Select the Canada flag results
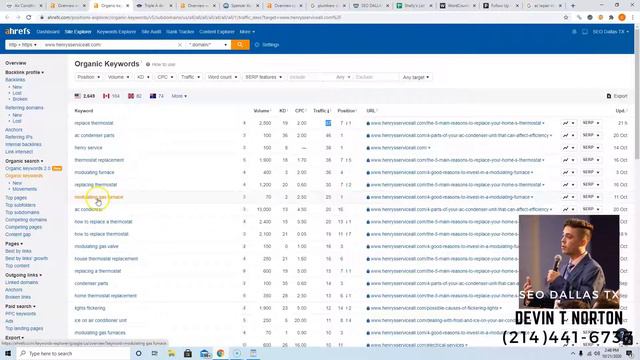The height and width of the screenshot is (360, 640). point(111,96)
